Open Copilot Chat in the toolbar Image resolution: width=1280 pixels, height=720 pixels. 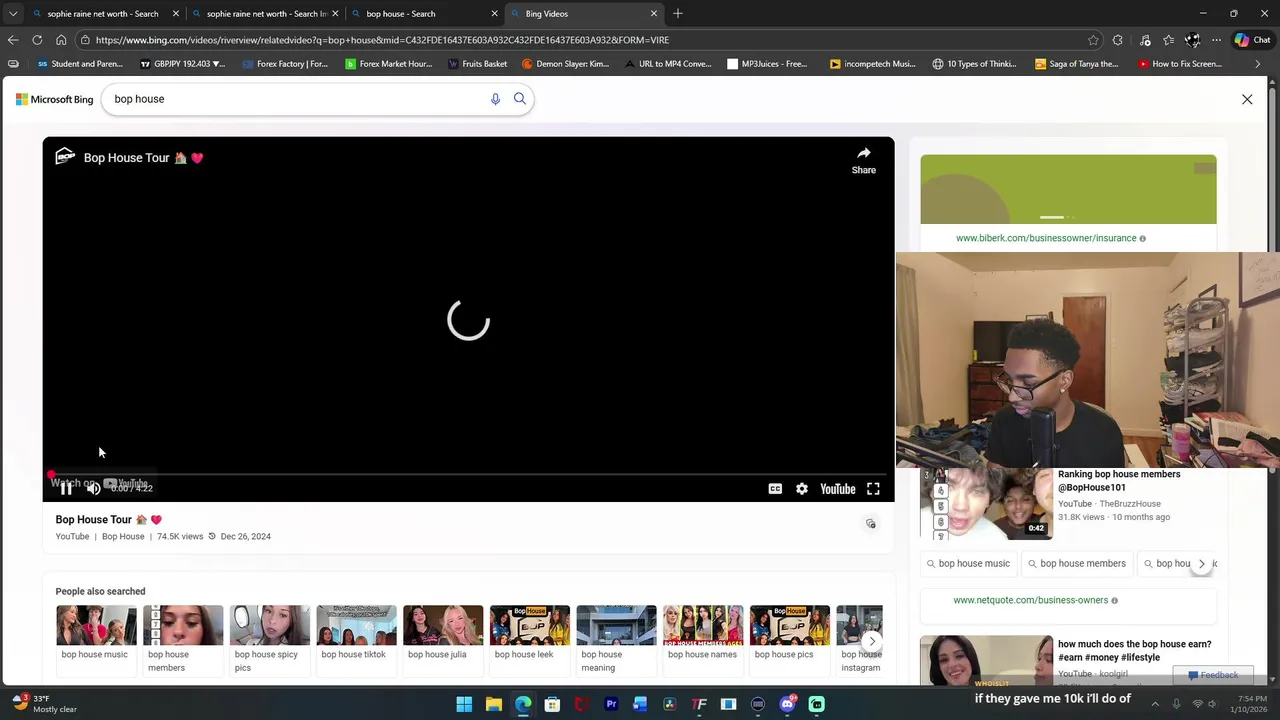coord(1252,40)
